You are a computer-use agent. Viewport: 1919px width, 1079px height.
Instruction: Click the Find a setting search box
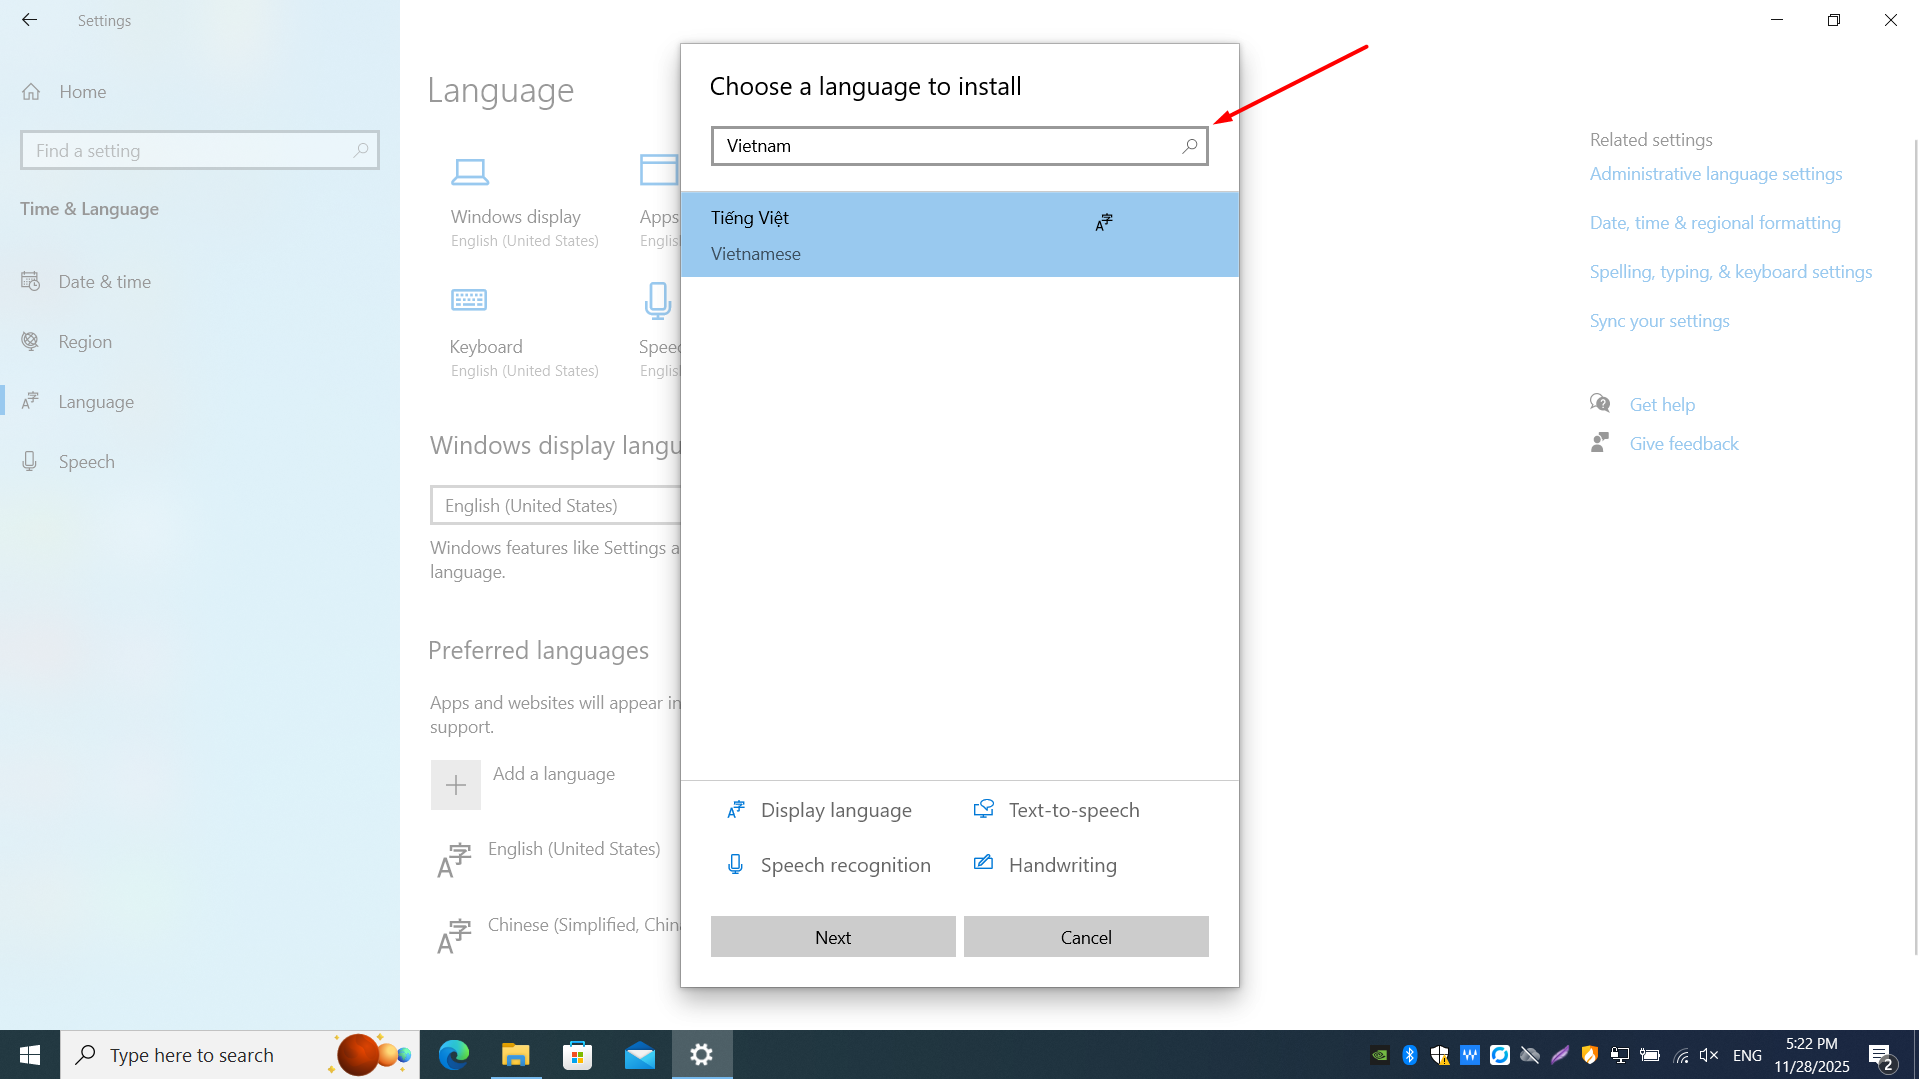point(200,150)
